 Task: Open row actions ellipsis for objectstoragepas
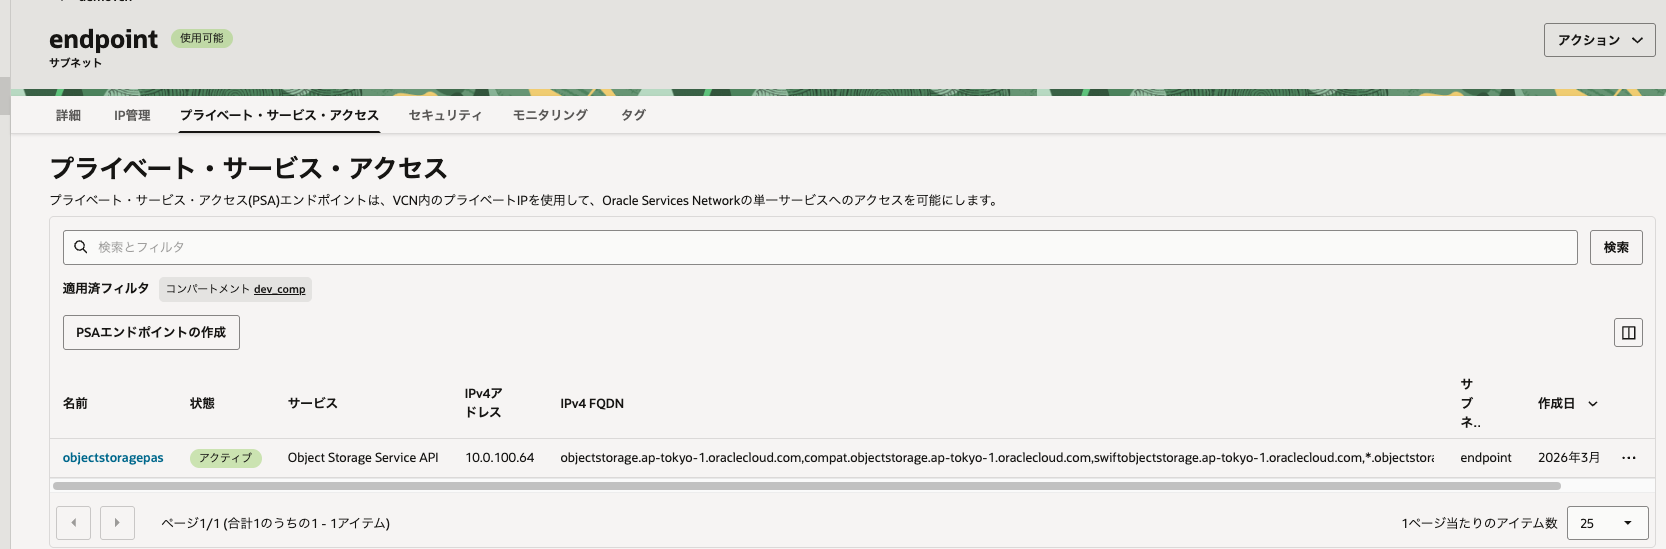click(1628, 458)
